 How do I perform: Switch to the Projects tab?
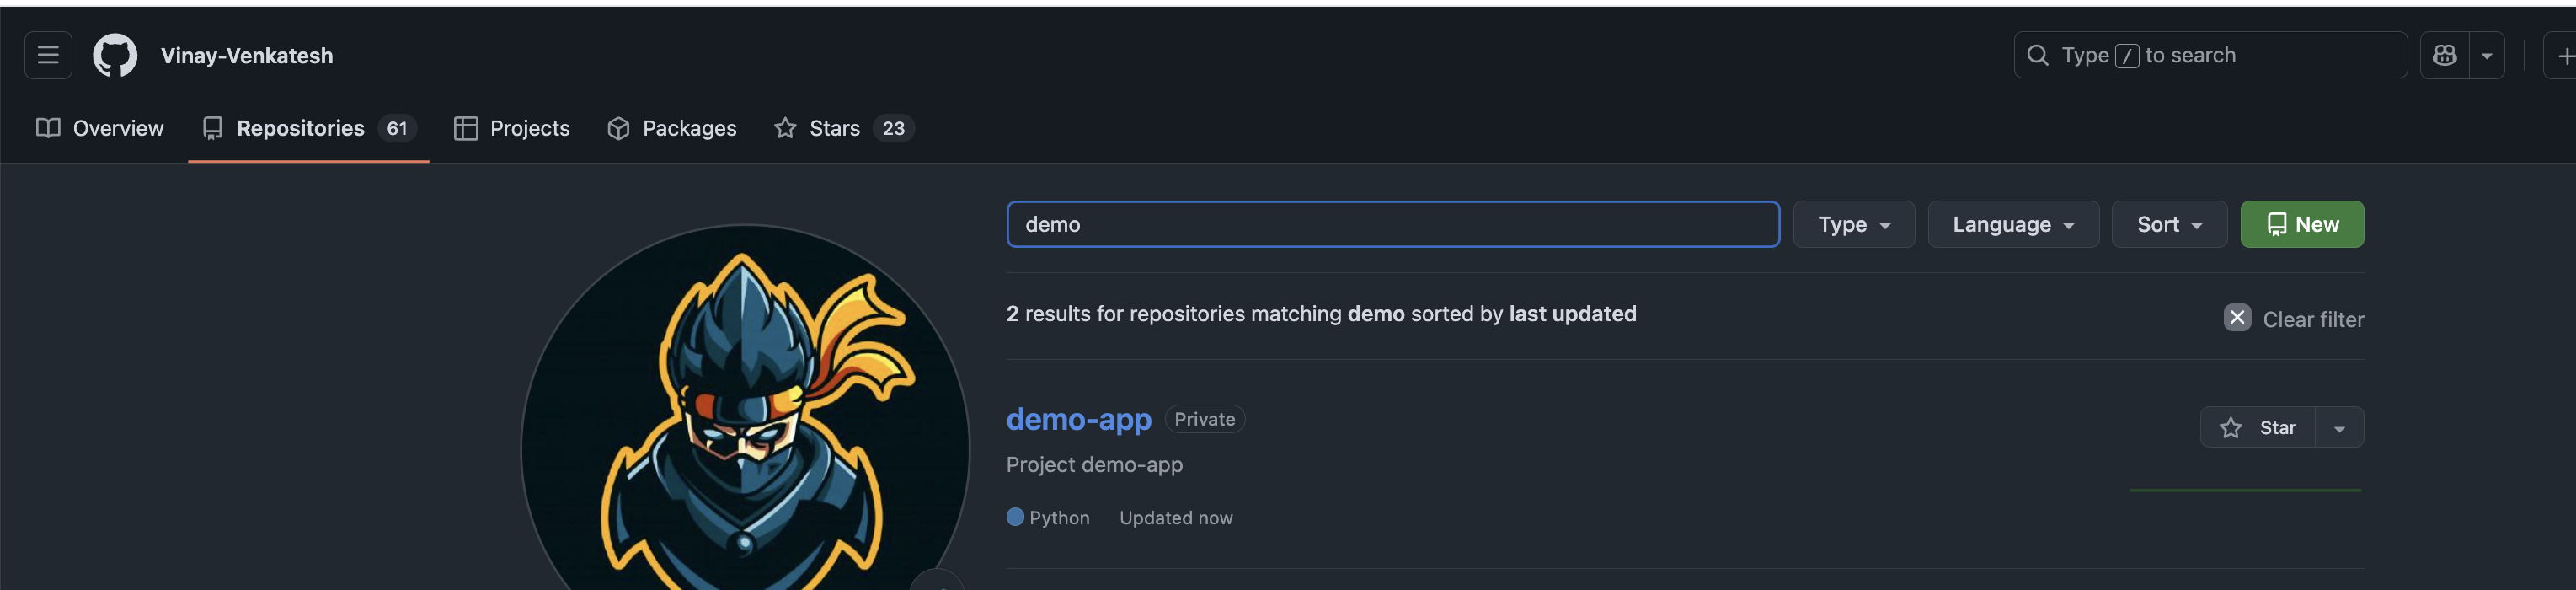tap(512, 128)
